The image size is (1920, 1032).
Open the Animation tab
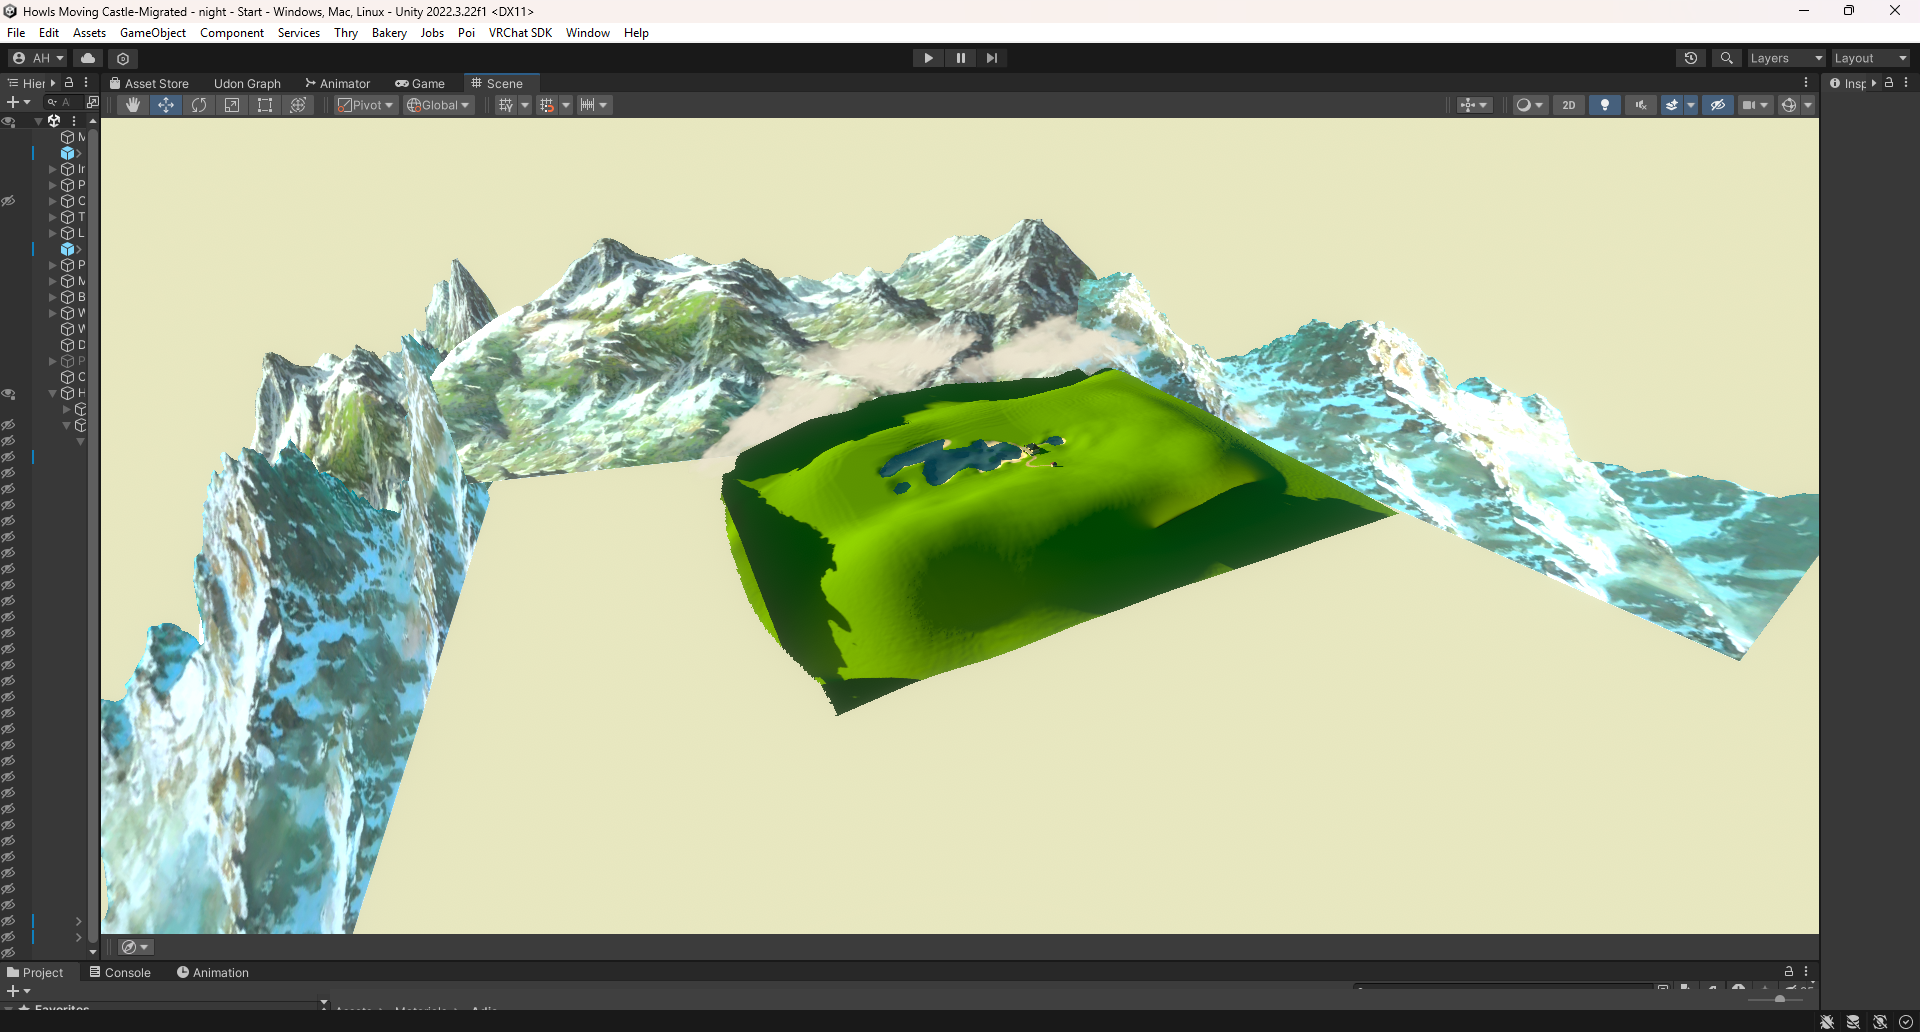(x=213, y=972)
